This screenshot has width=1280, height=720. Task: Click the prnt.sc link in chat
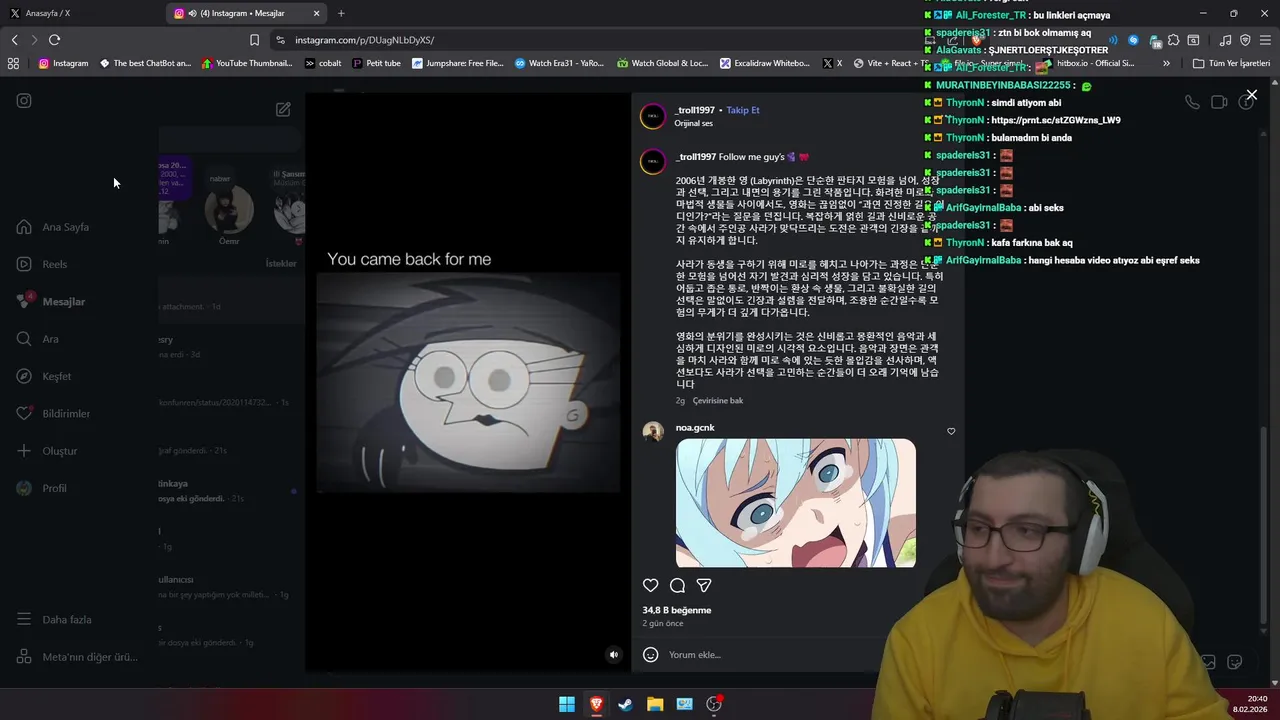pyautogui.click(x=1056, y=120)
